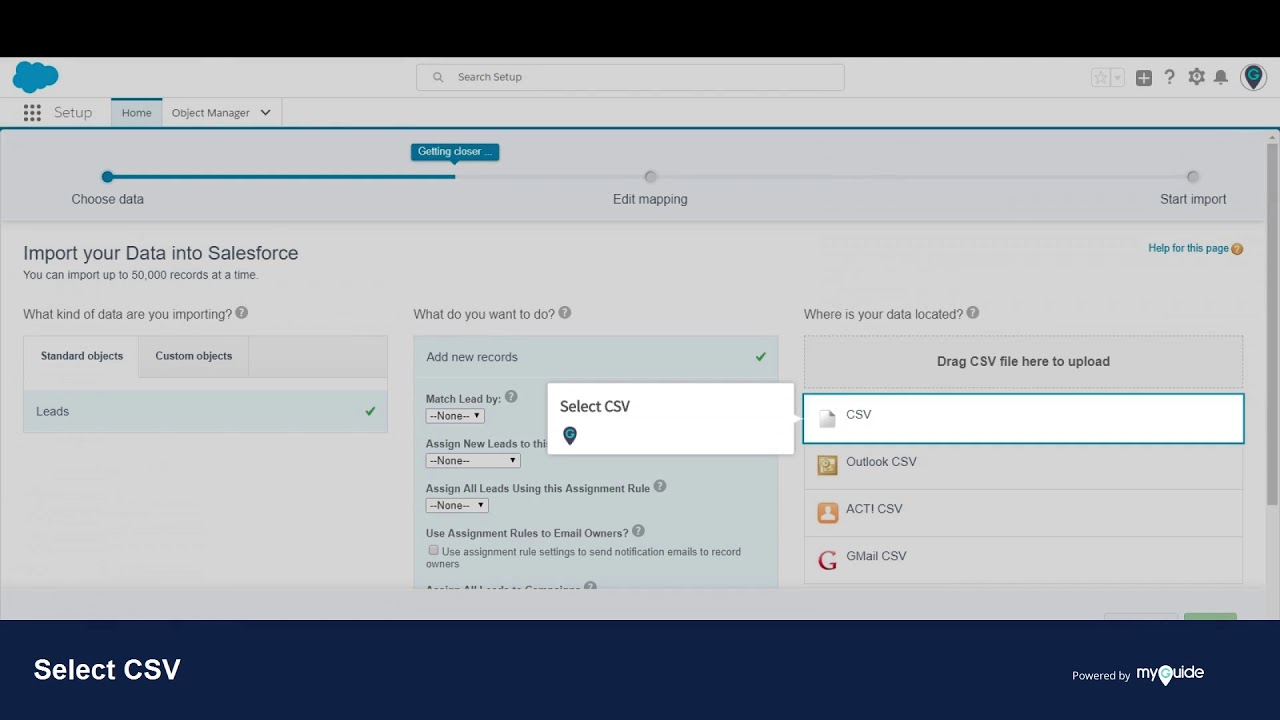Viewport: 1280px width, 720px height.
Task: Click the favorites star icon
Action: [1100, 78]
